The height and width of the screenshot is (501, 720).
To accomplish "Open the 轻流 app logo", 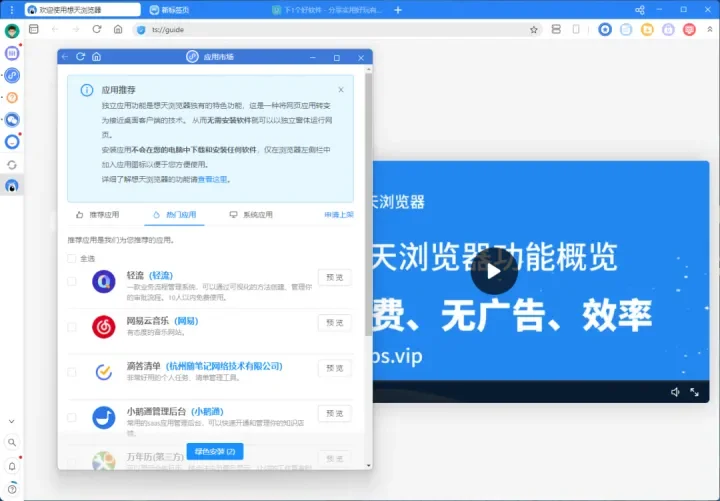I will click(x=104, y=281).
